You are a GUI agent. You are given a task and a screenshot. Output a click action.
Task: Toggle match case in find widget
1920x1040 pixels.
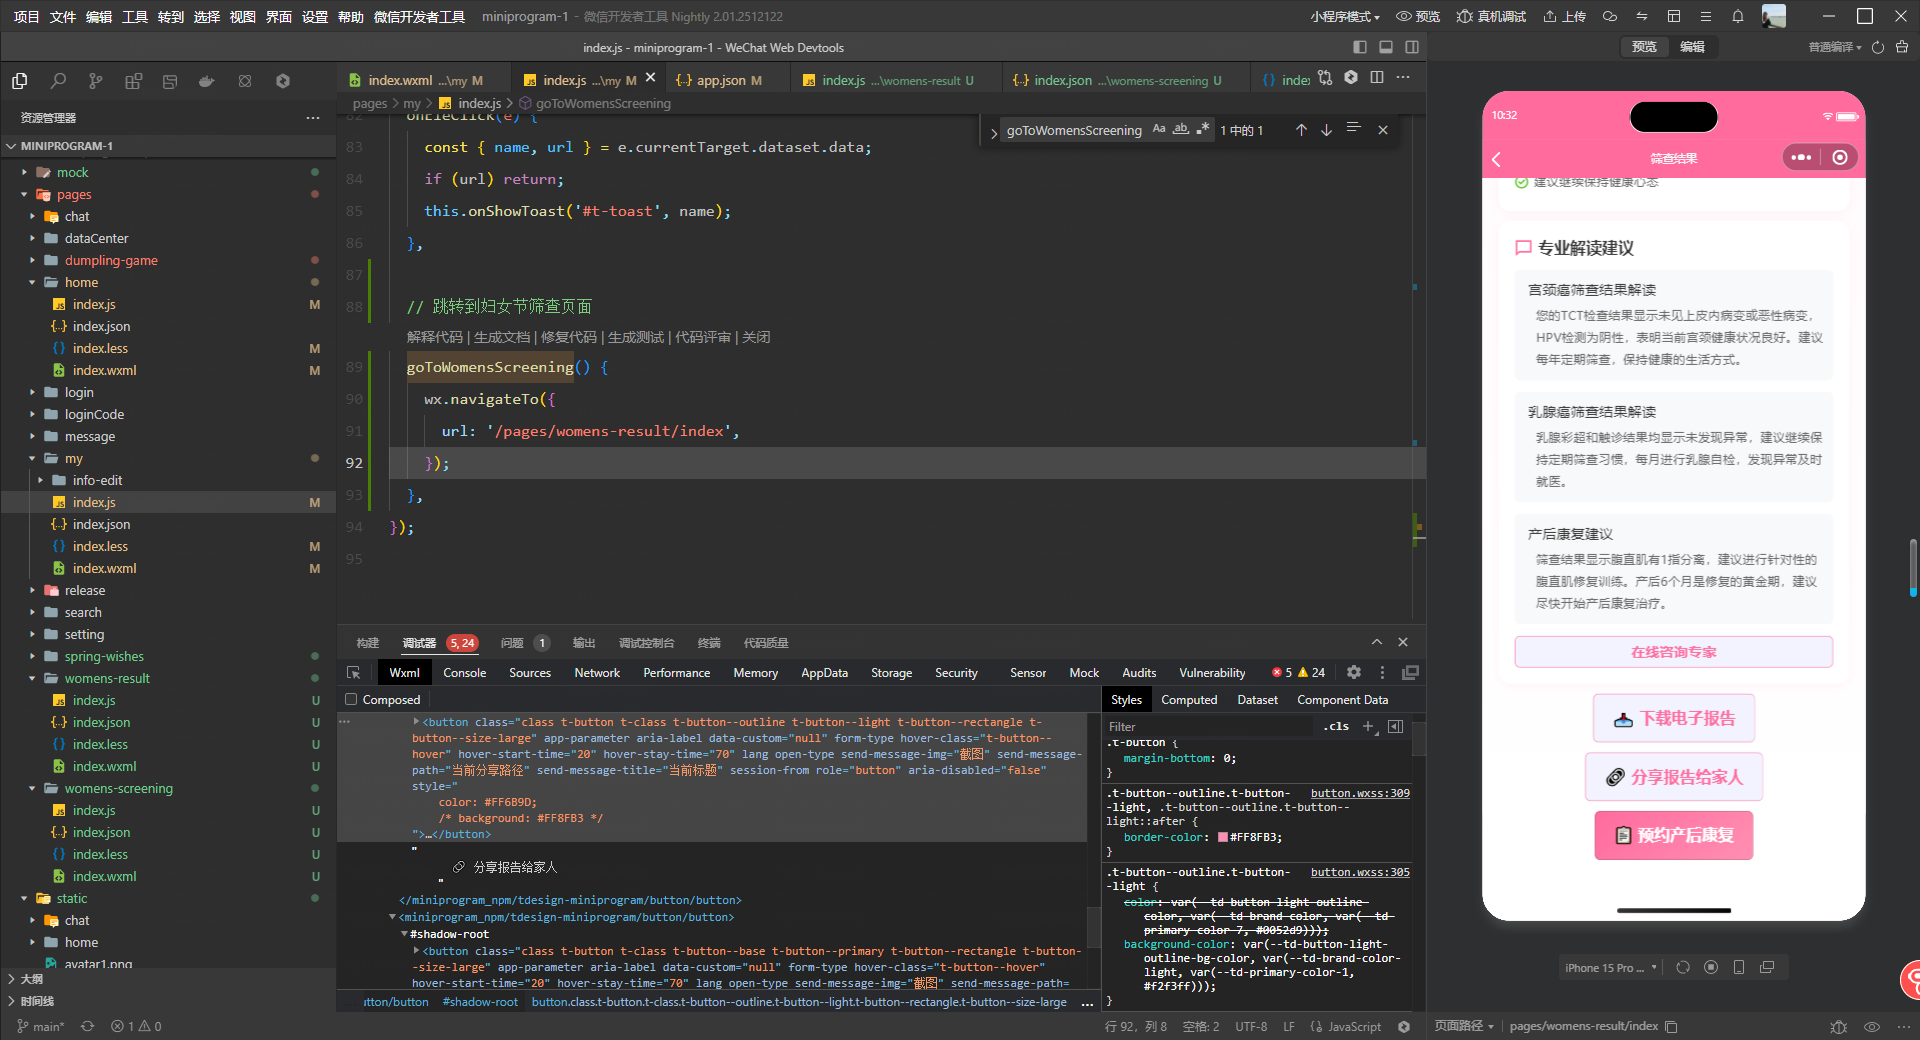(x=1158, y=129)
